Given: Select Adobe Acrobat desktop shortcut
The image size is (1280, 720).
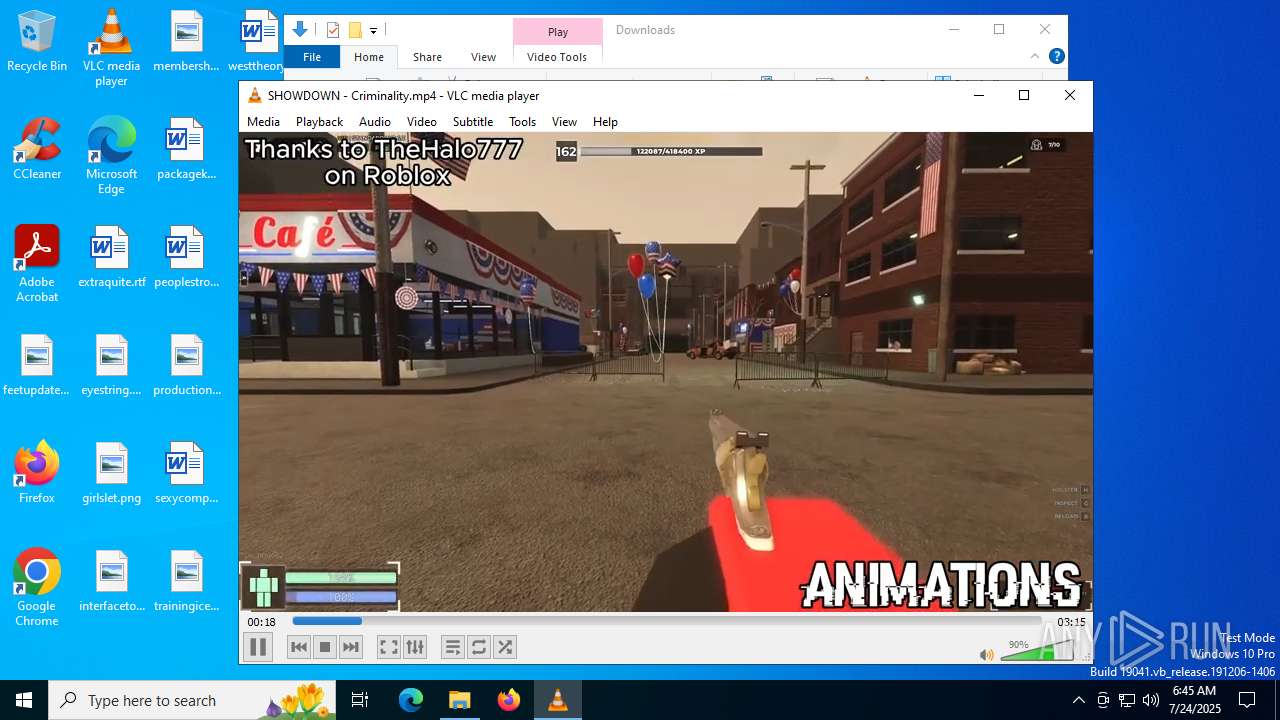Looking at the screenshot, I should tap(37, 265).
